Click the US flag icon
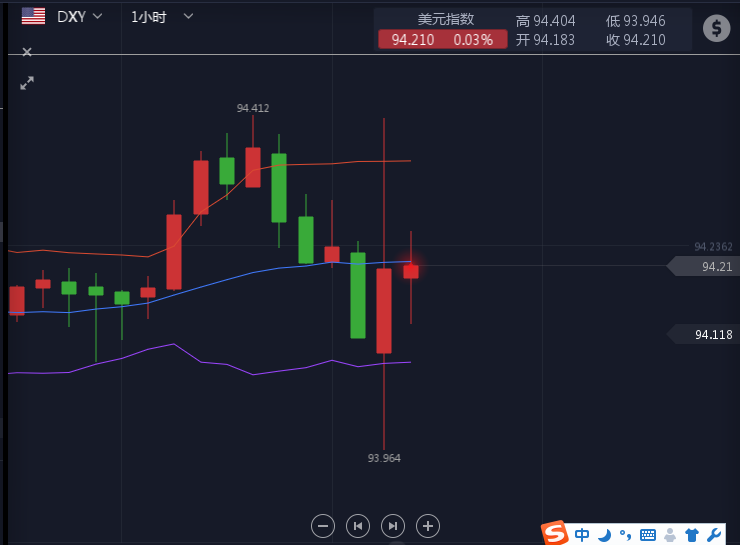This screenshot has width=740, height=545. tap(33, 16)
